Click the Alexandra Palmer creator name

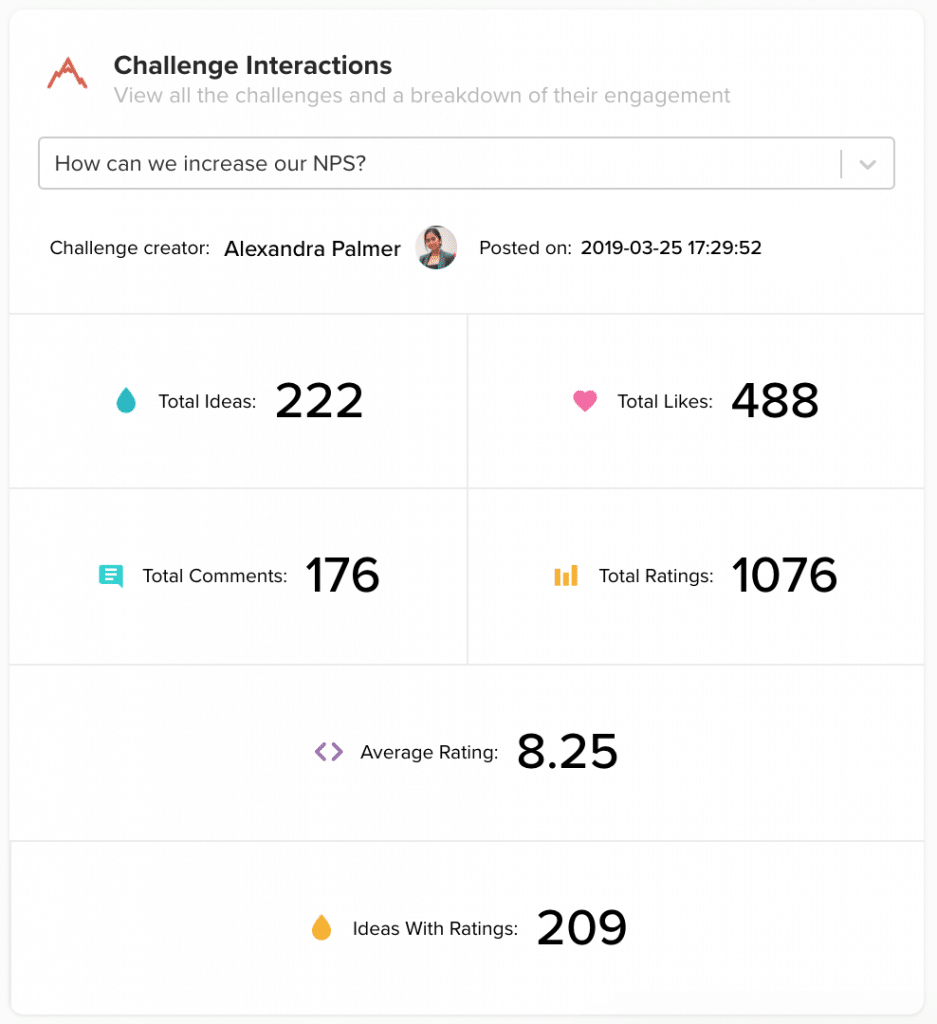[312, 249]
